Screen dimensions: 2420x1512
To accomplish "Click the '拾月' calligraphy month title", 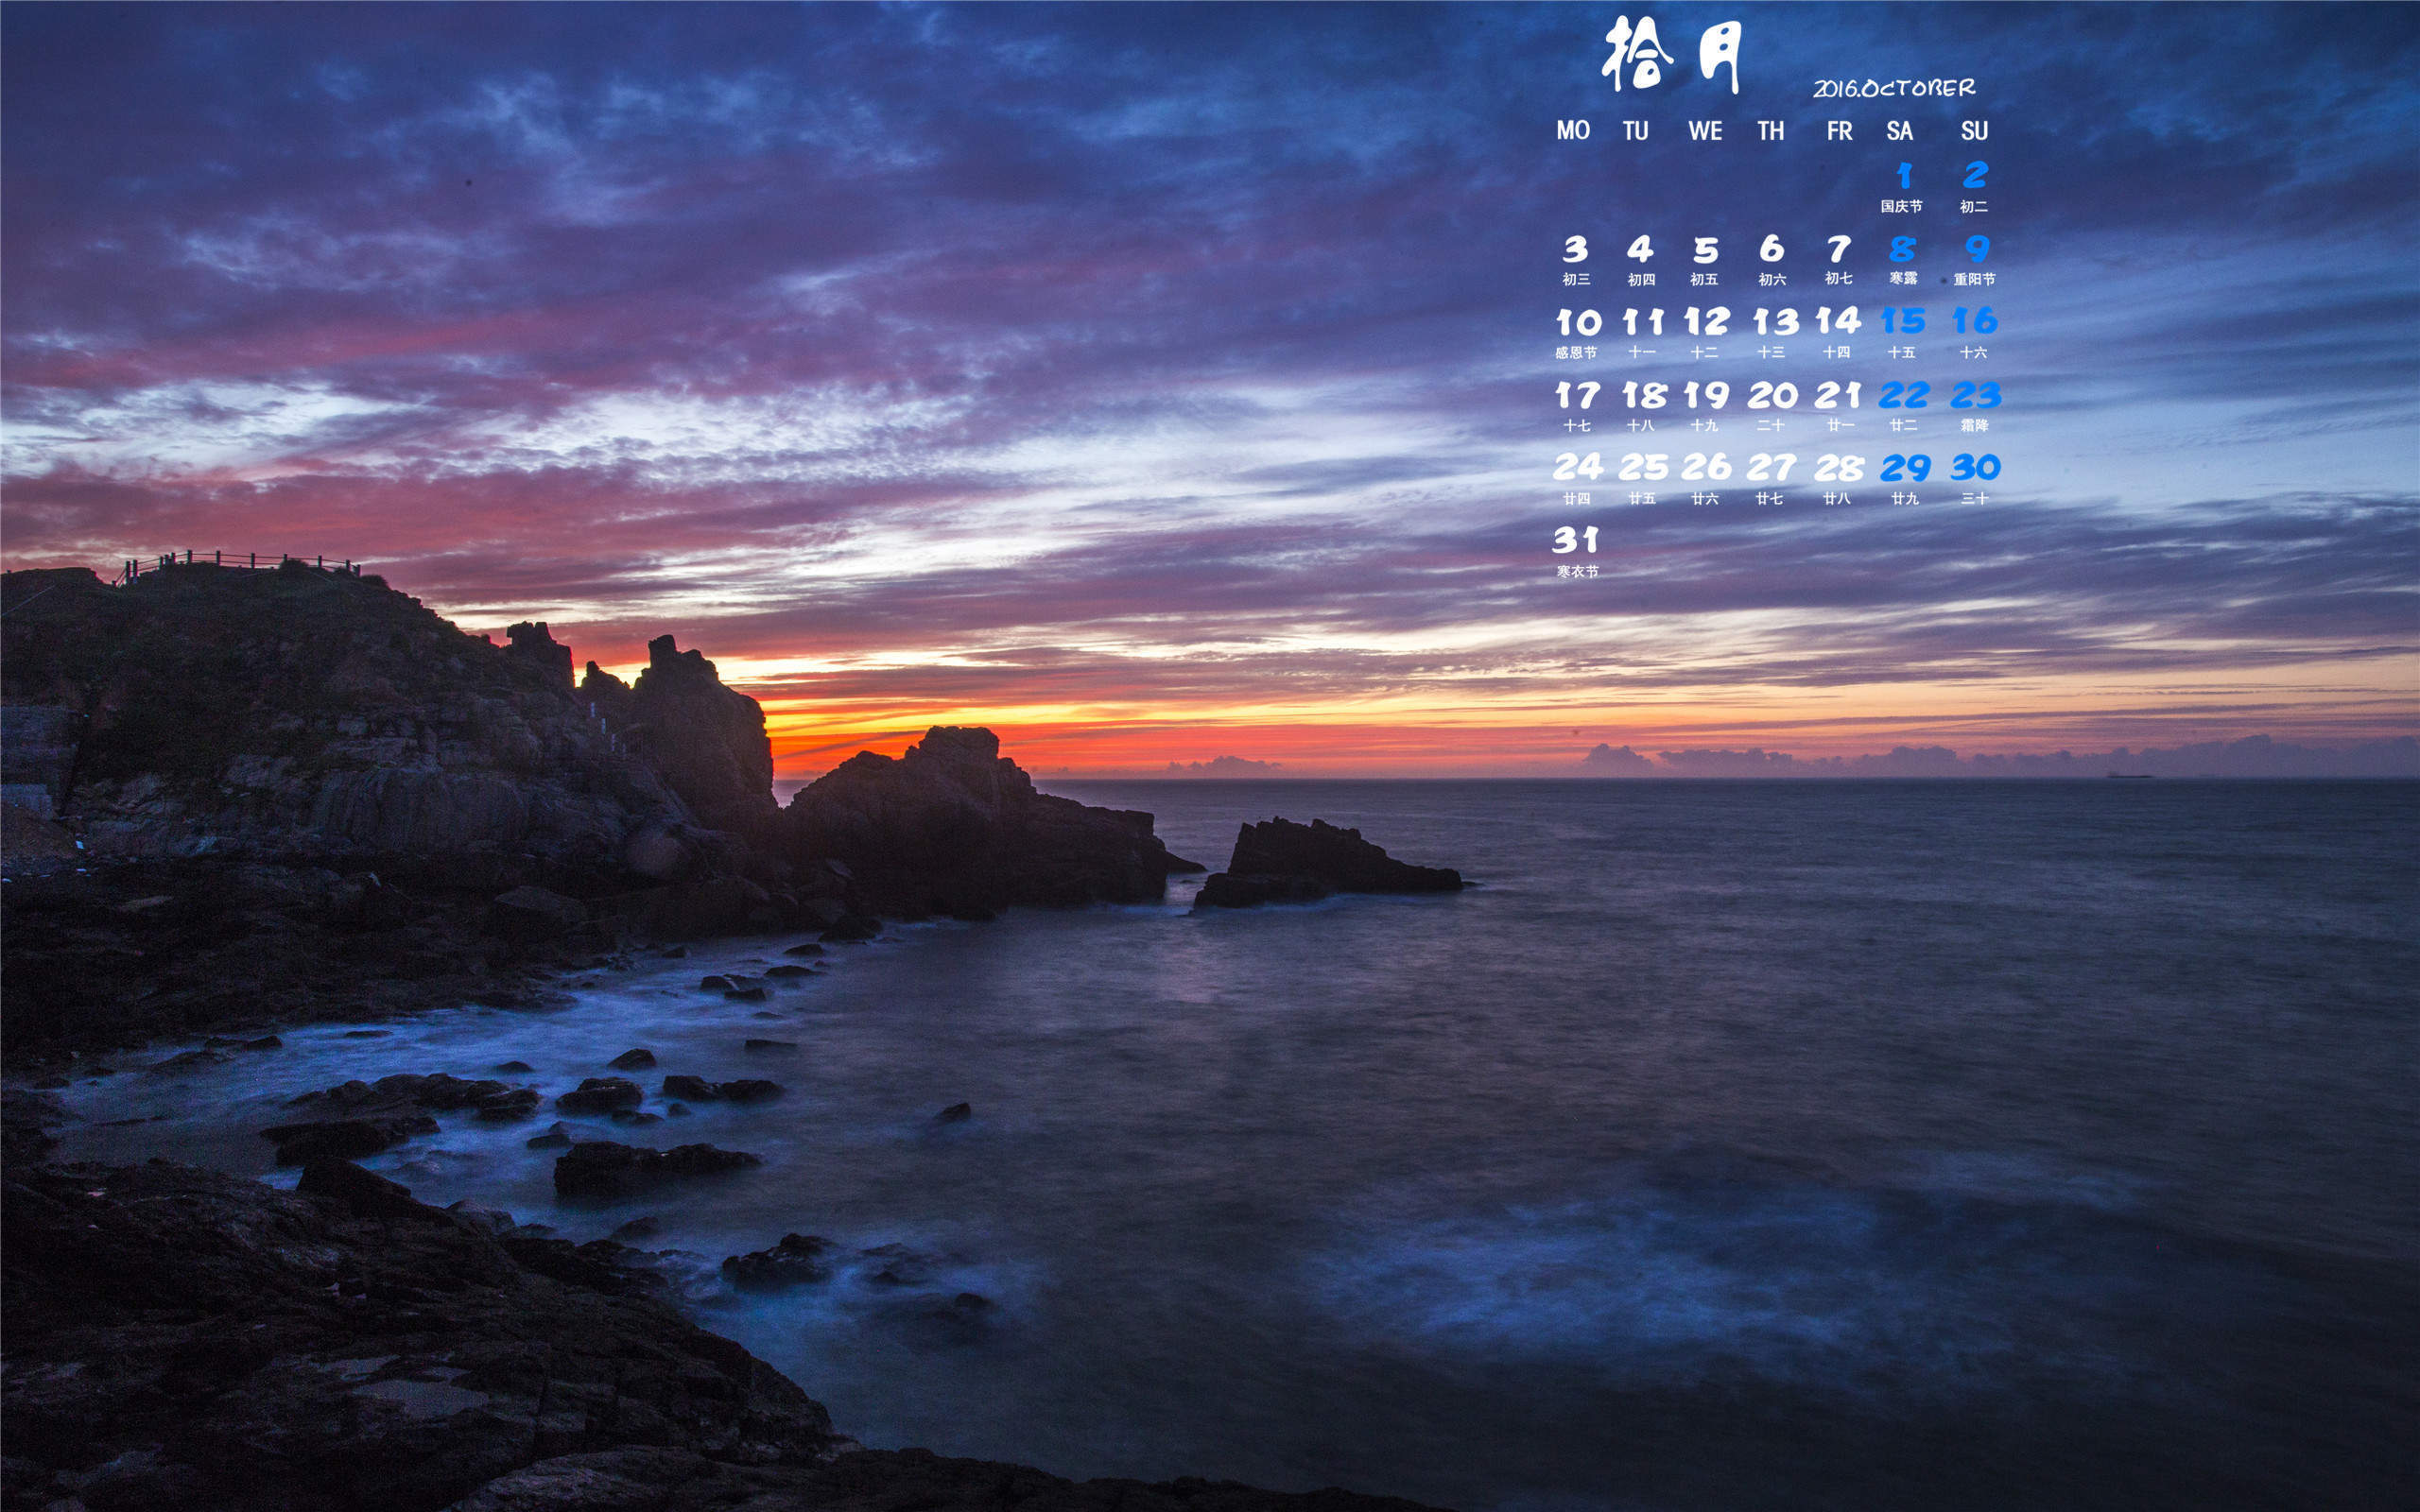I will point(1673,55).
